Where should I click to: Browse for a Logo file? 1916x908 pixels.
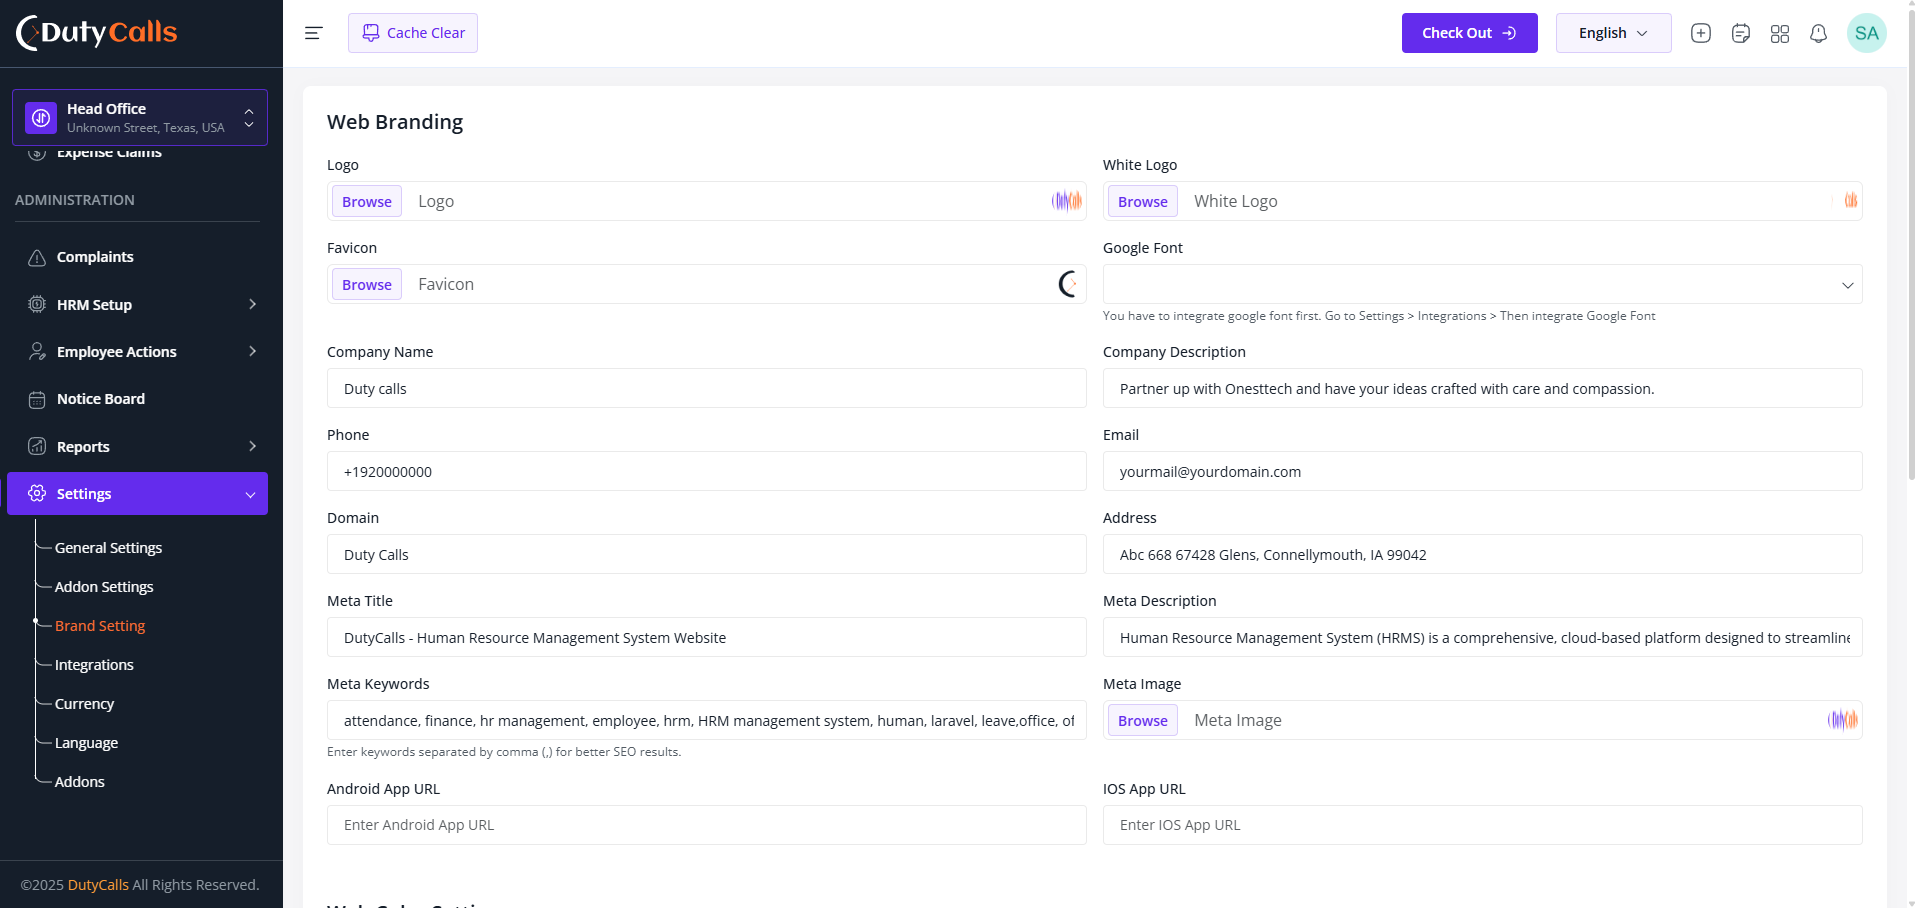367,201
